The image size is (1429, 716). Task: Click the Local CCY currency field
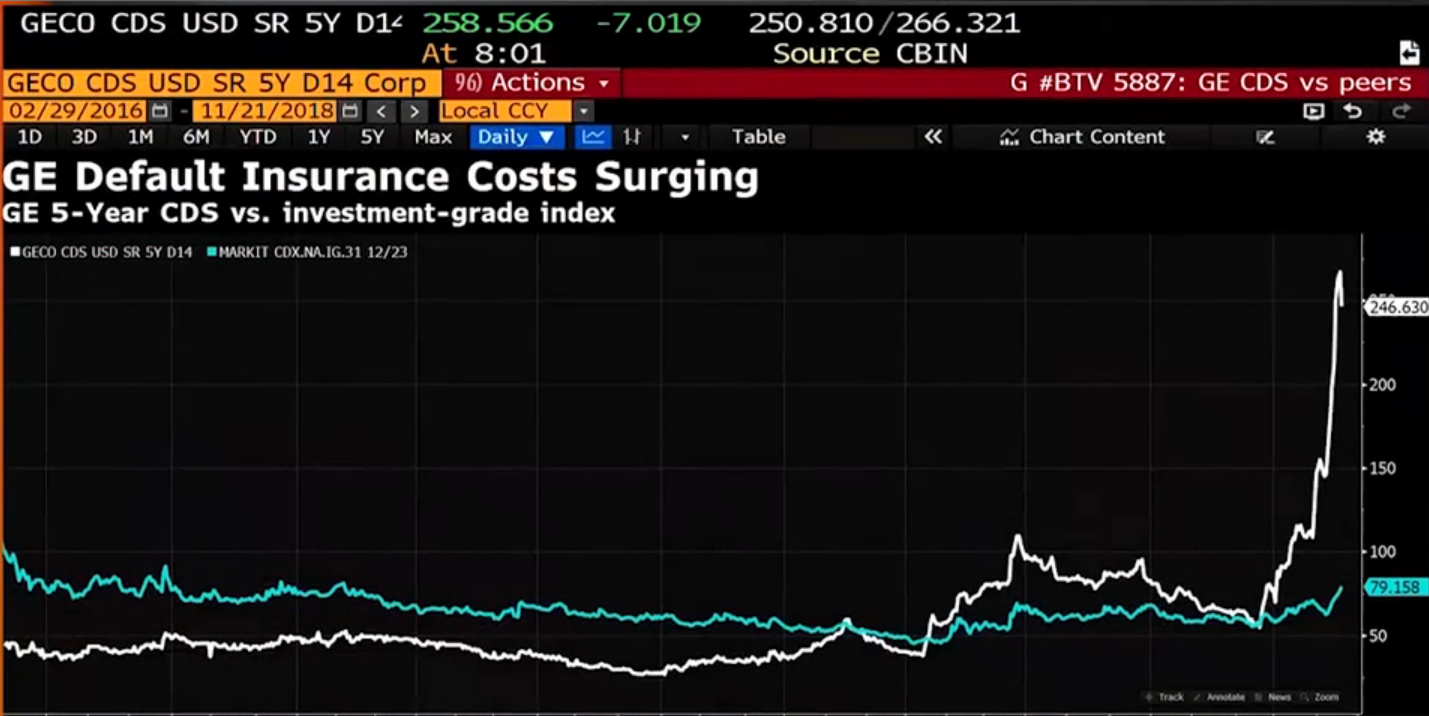pyautogui.click(x=505, y=111)
